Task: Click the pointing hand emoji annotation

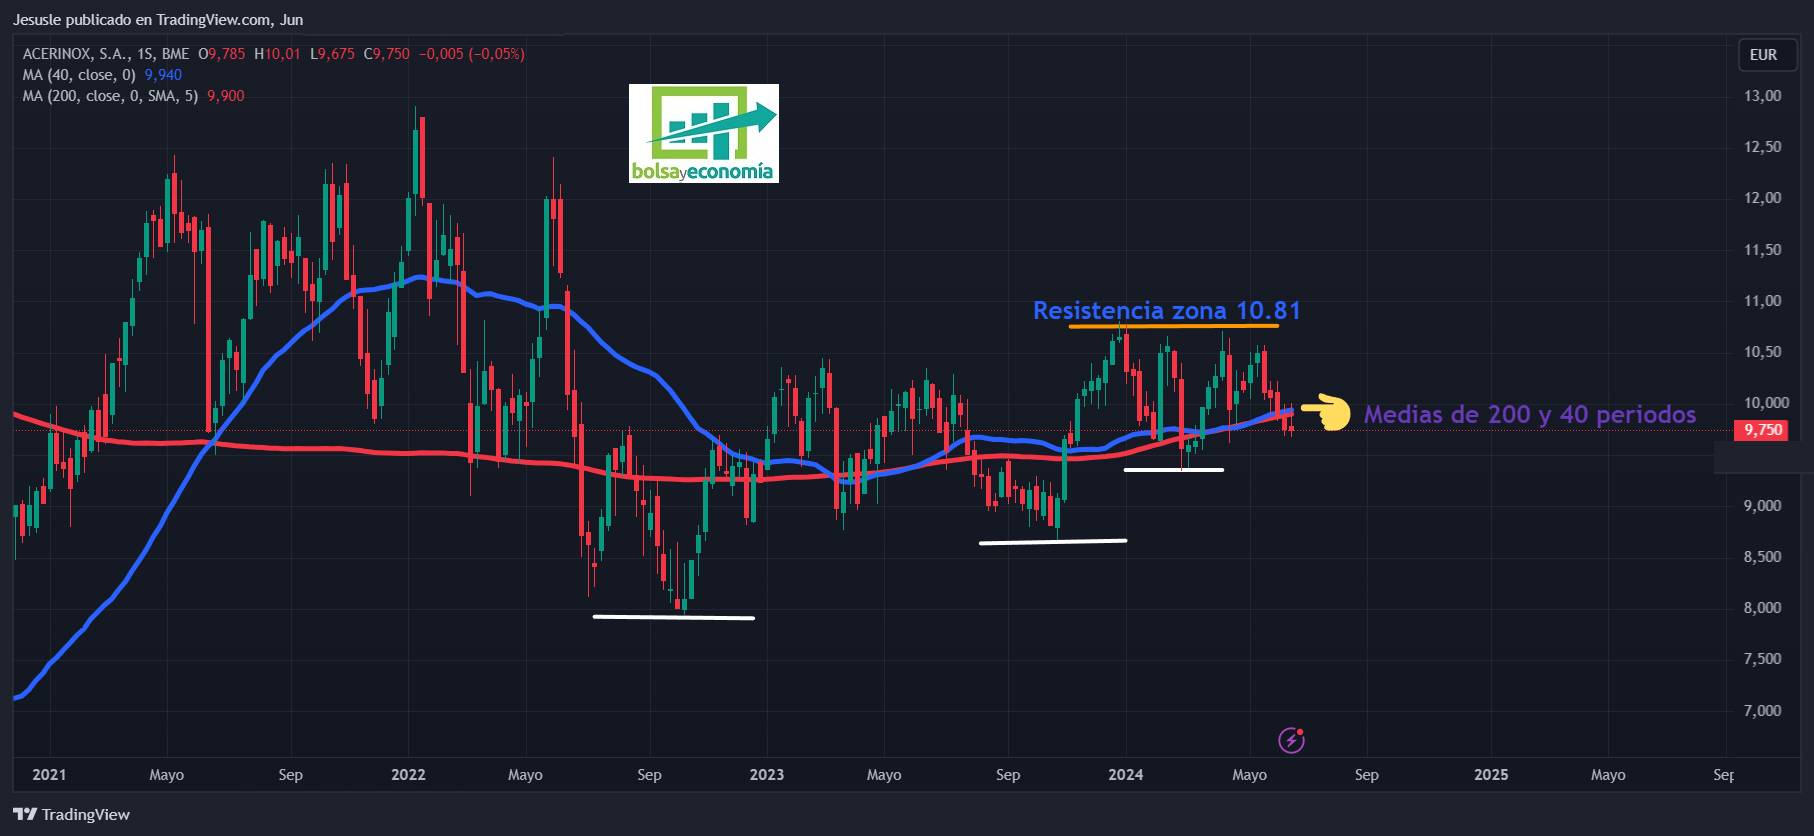Action: pos(1326,412)
